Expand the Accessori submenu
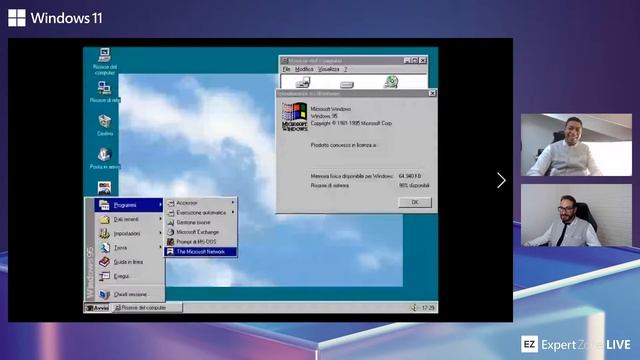This screenshot has height=360, width=640. coord(200,203)
